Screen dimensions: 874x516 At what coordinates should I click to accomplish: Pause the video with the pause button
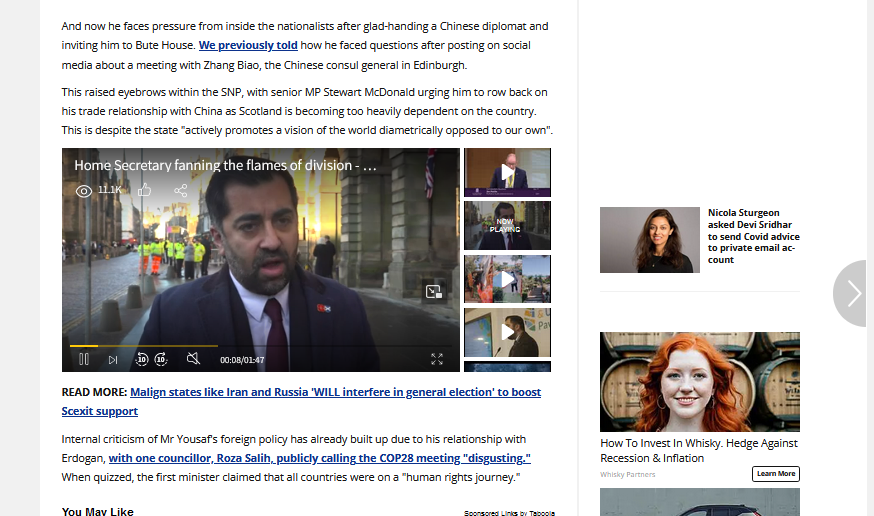[84, 359]
